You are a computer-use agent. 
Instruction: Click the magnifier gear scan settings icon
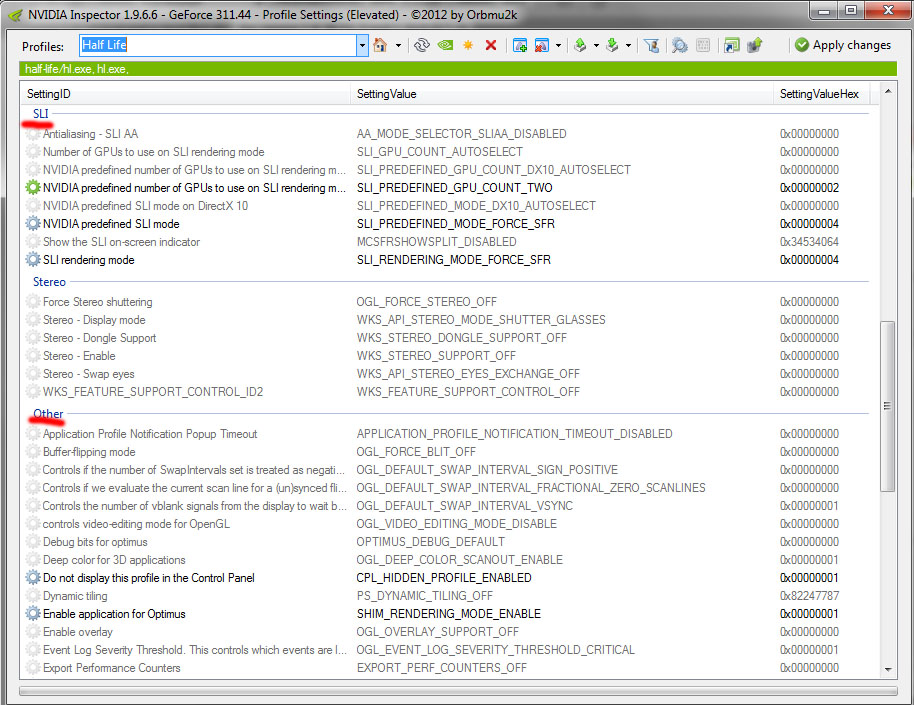679,45
